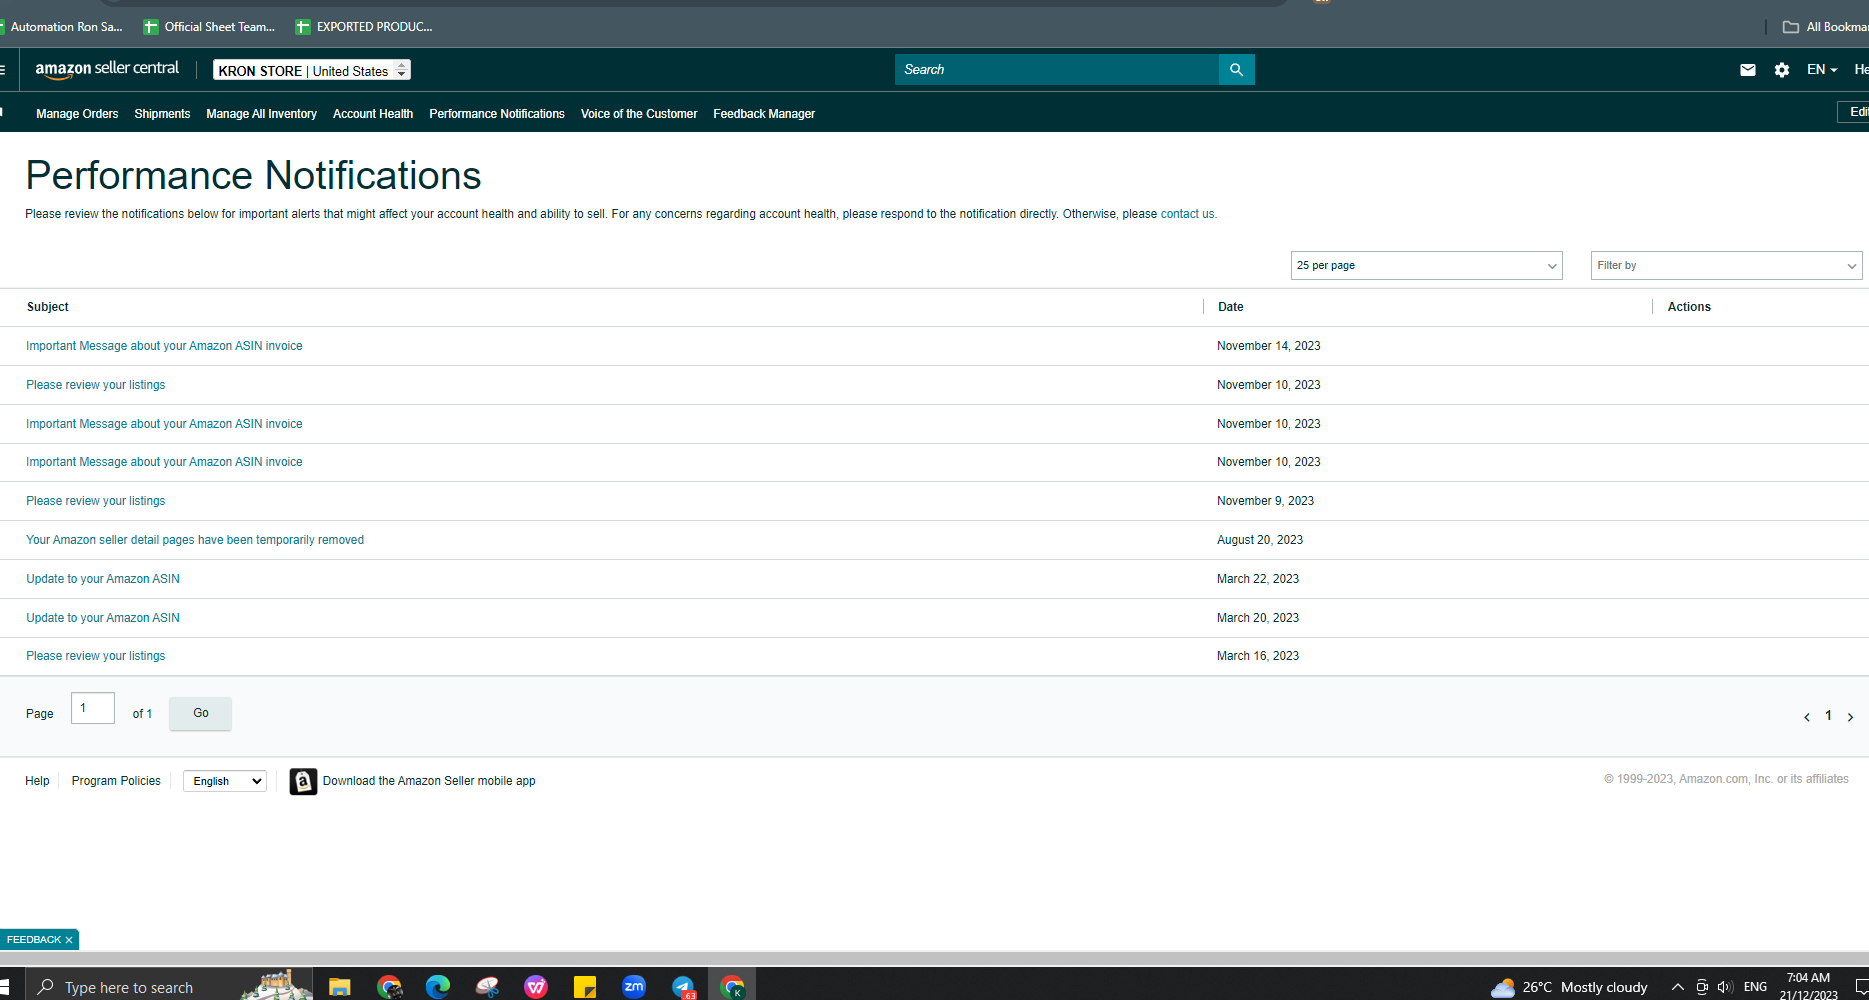Click the volume speaker tray icon
Image resolution: width=1869 pixels, height=1000 pixels.
point(1725,987)
